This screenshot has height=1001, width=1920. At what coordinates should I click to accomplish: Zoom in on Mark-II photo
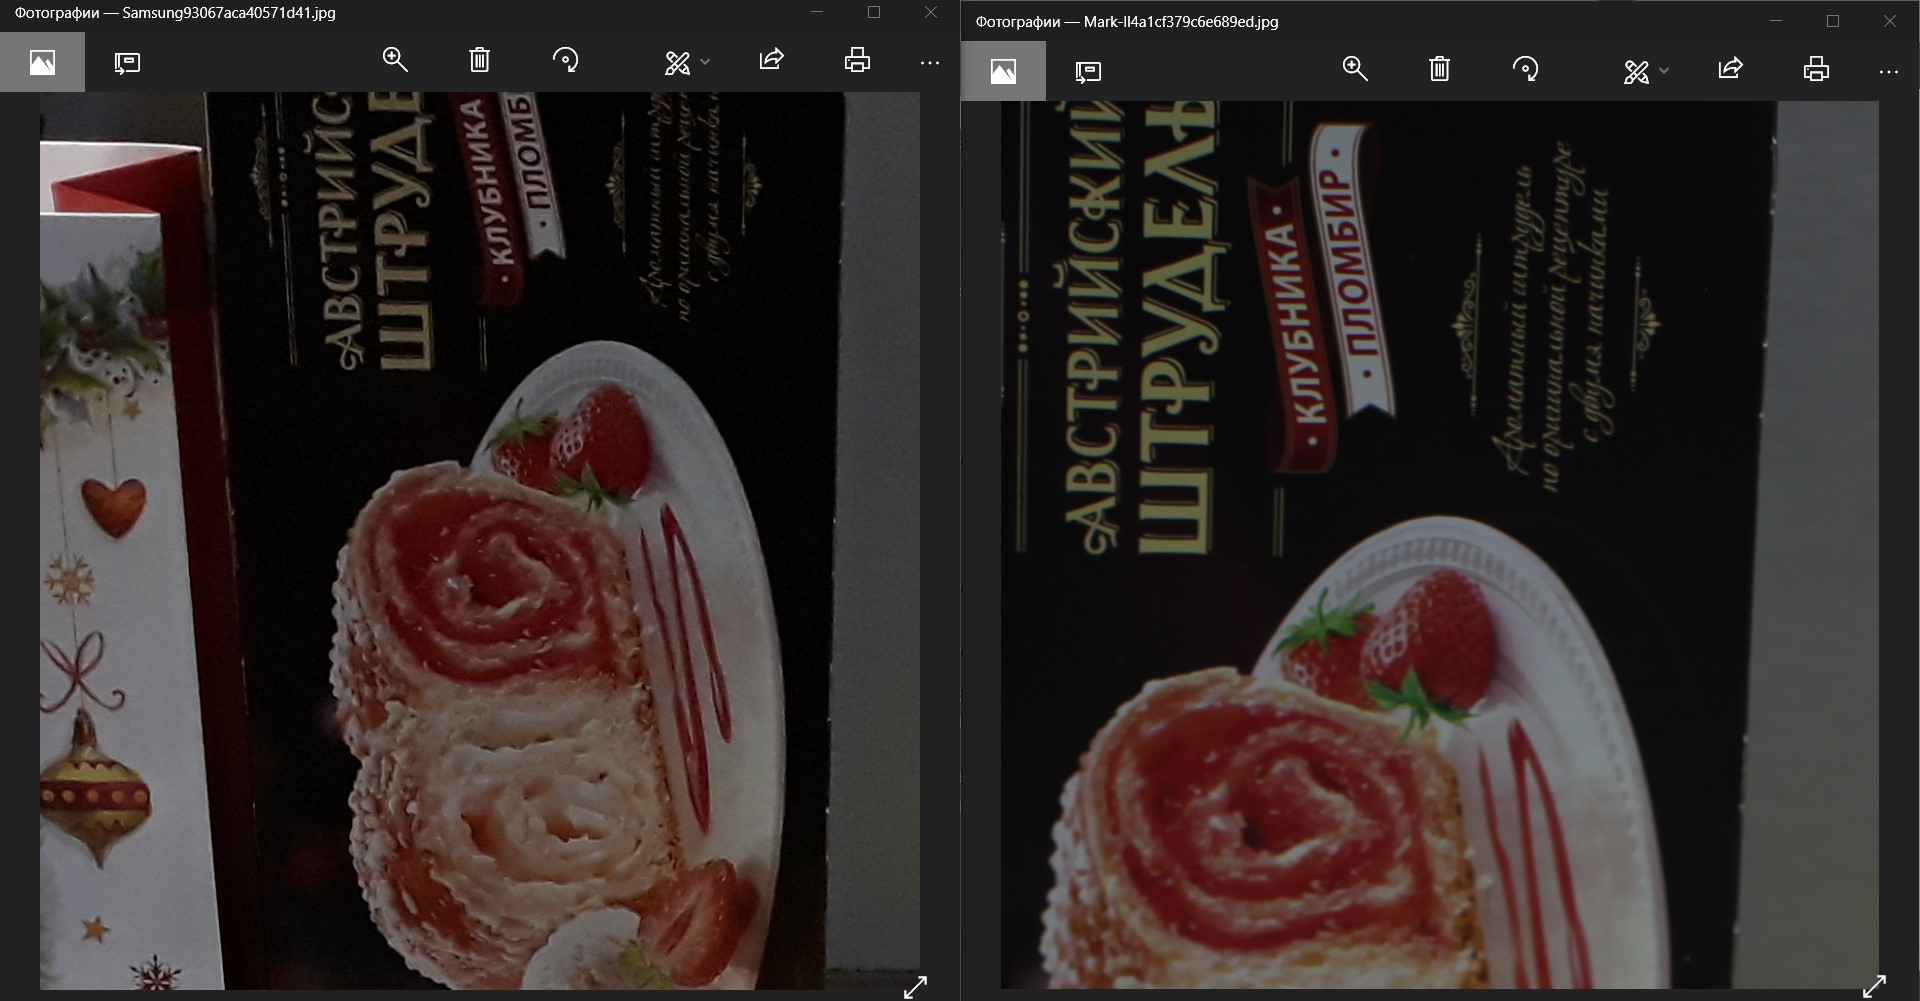click(1355, 68)
